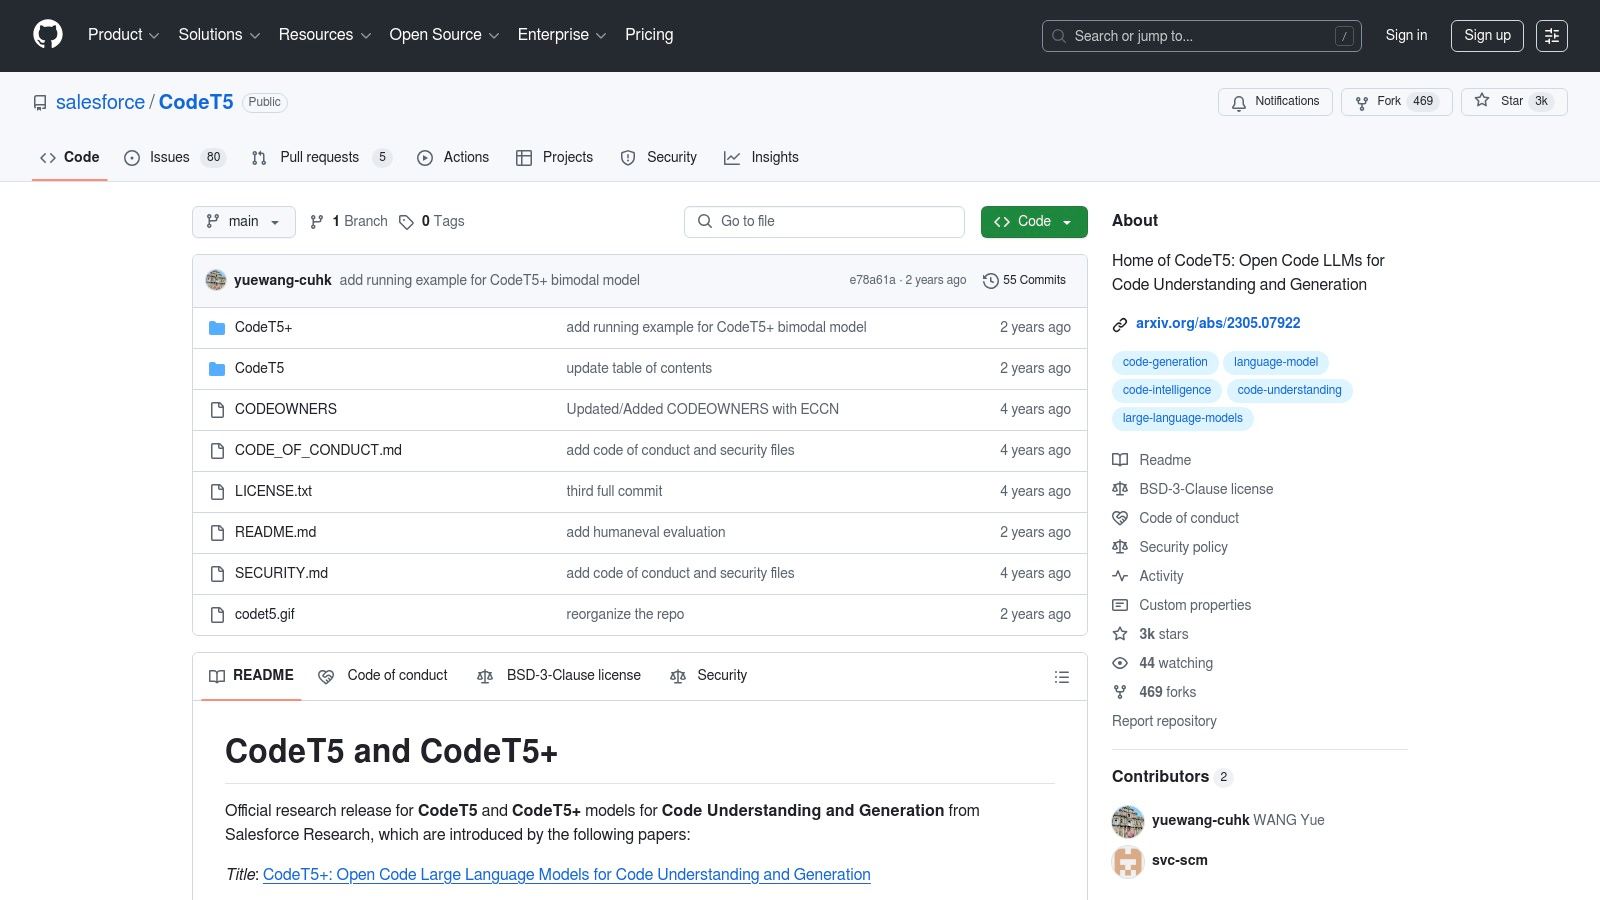Open the Issues tab

(175, 157)
